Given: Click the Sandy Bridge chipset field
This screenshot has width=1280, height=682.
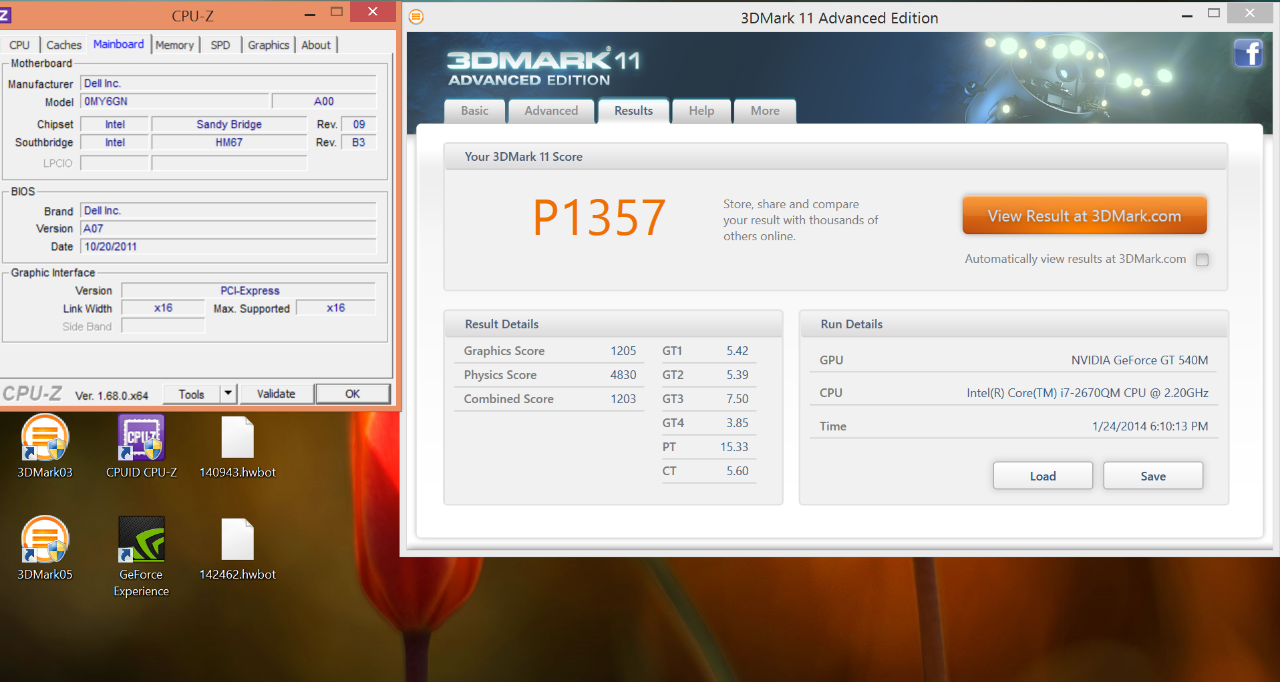Looking at the screenshot, I should tap(229, 125).
